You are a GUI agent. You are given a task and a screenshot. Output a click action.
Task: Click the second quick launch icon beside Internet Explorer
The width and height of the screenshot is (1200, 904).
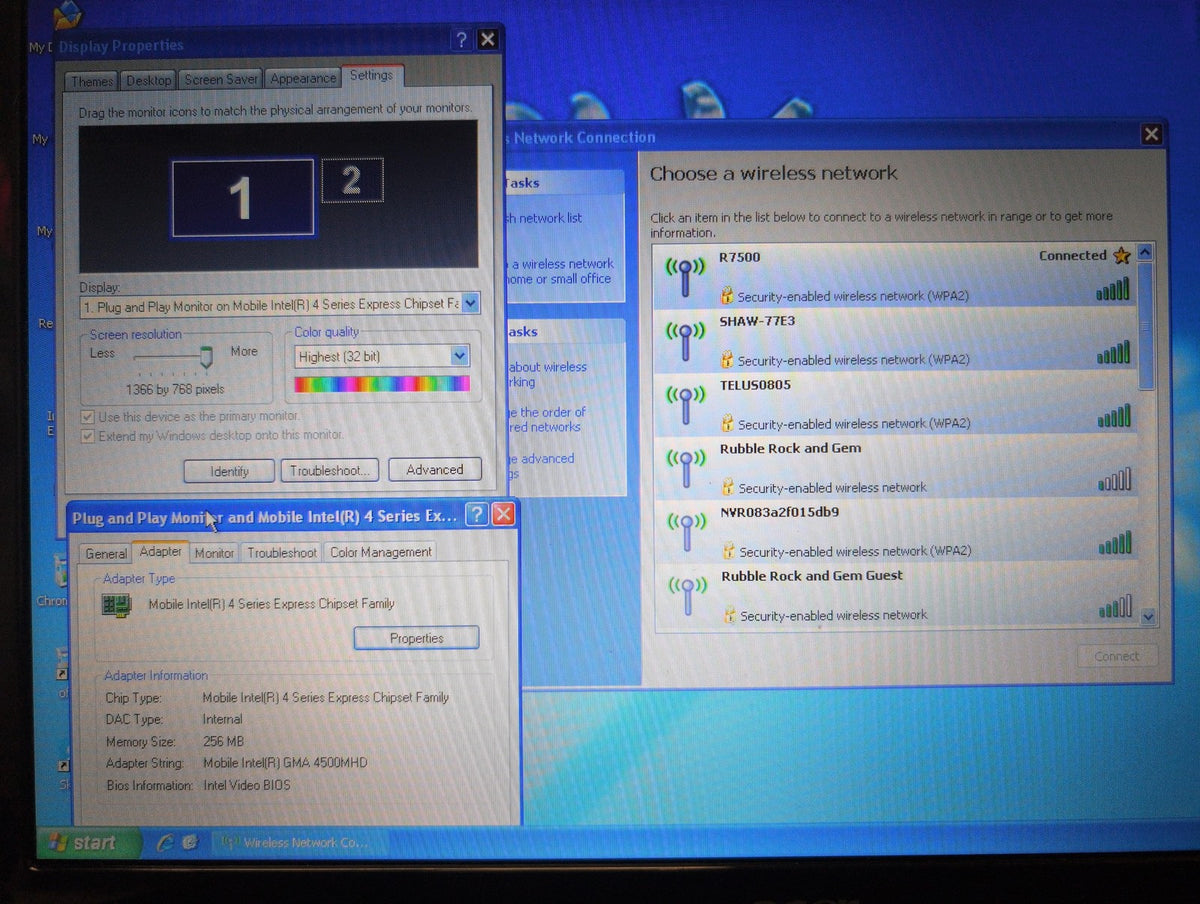point(190,843)
